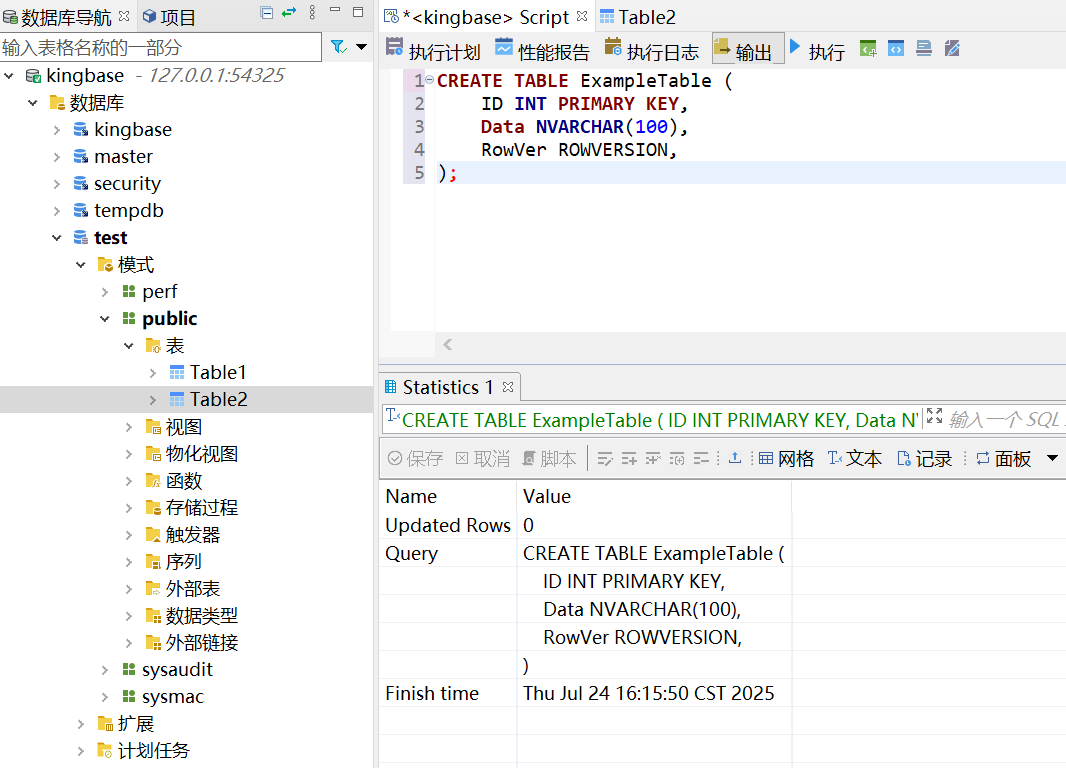The width and height of the screenshot is (1066, 768).
Task: Click the table name filter input field
Action: tap(160, 47)
